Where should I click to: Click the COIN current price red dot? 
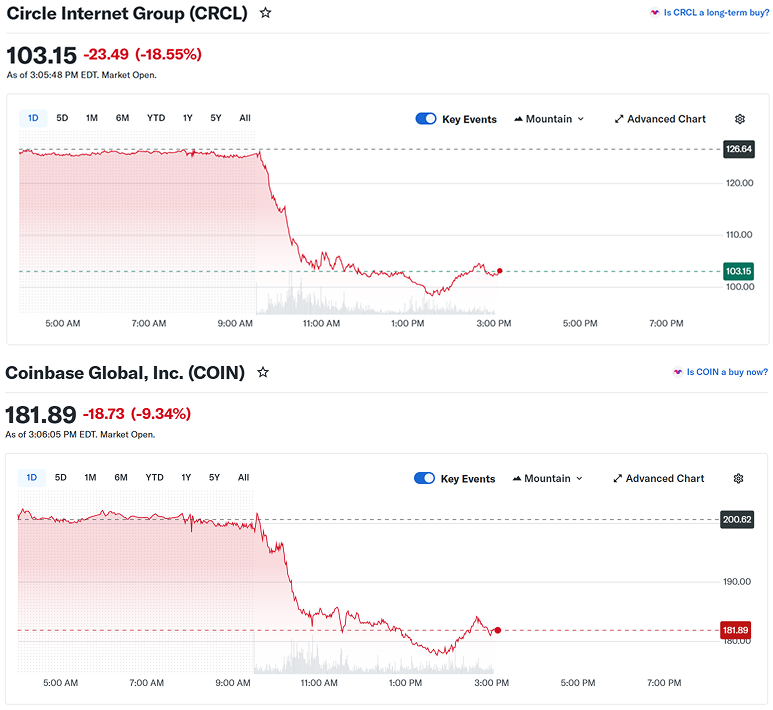pyautogui.click(x=497, y=630)
